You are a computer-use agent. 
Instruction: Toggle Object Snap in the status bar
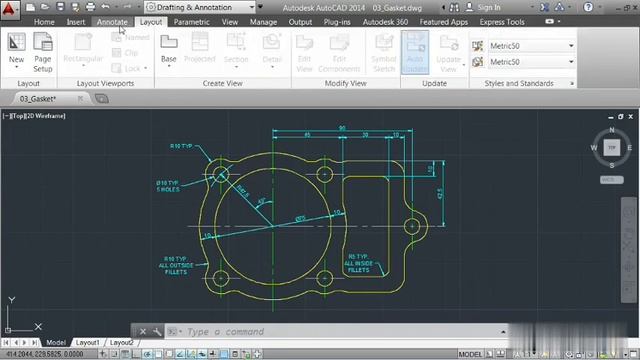158,354
